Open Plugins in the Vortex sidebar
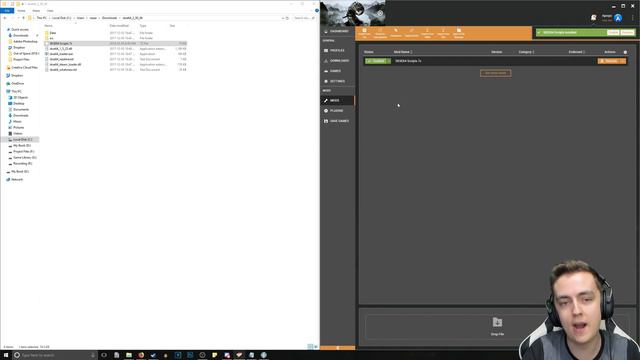640x360 pixels. pyautogui.click(x=337, y=111)
